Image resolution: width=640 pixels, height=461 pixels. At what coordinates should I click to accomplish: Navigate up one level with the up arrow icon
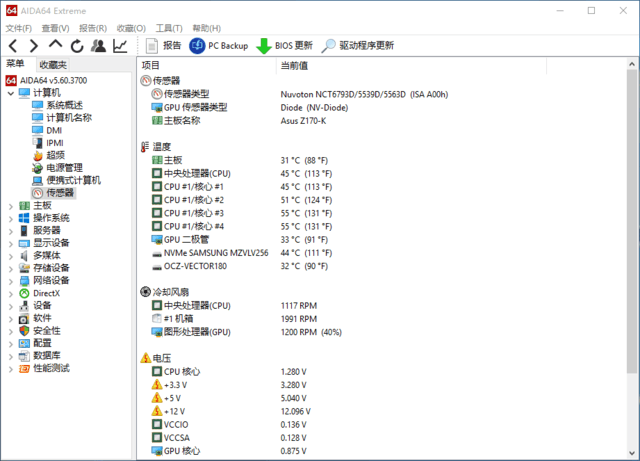coord(56,44)
